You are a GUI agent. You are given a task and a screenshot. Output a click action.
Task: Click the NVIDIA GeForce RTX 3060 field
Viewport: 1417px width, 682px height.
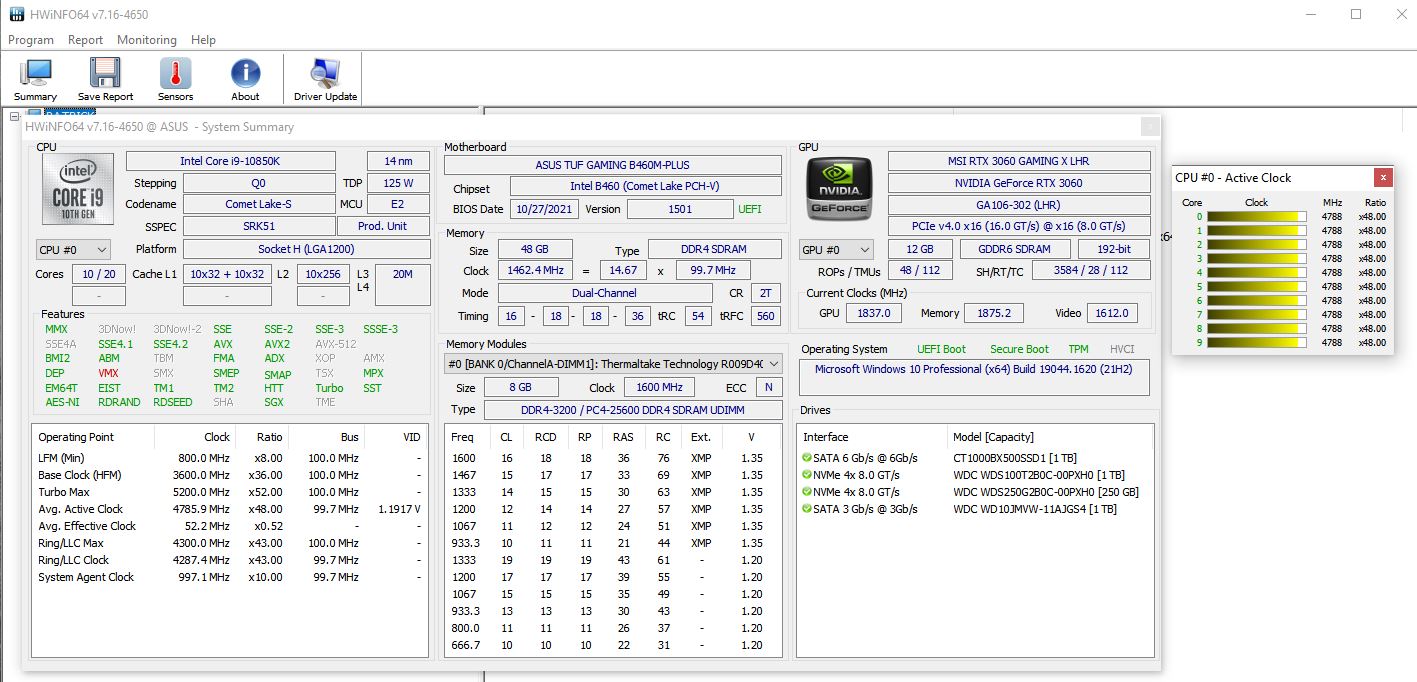pyautogui.click(x=1019, y=183)
